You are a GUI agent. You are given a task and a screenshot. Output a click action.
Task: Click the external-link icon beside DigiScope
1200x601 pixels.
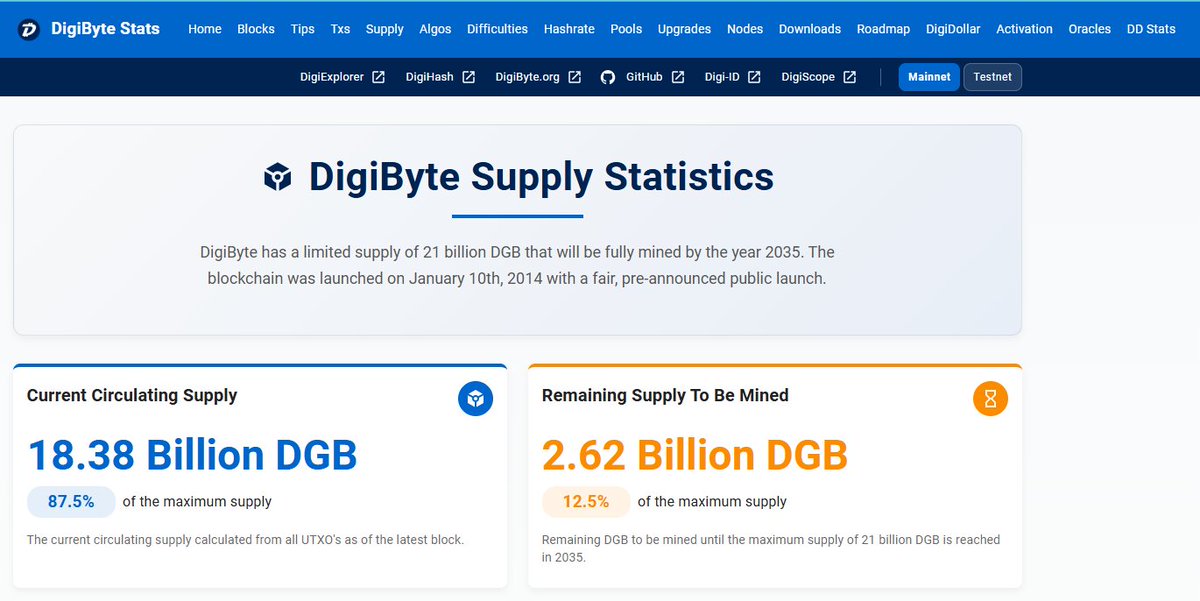coord(849,77)
